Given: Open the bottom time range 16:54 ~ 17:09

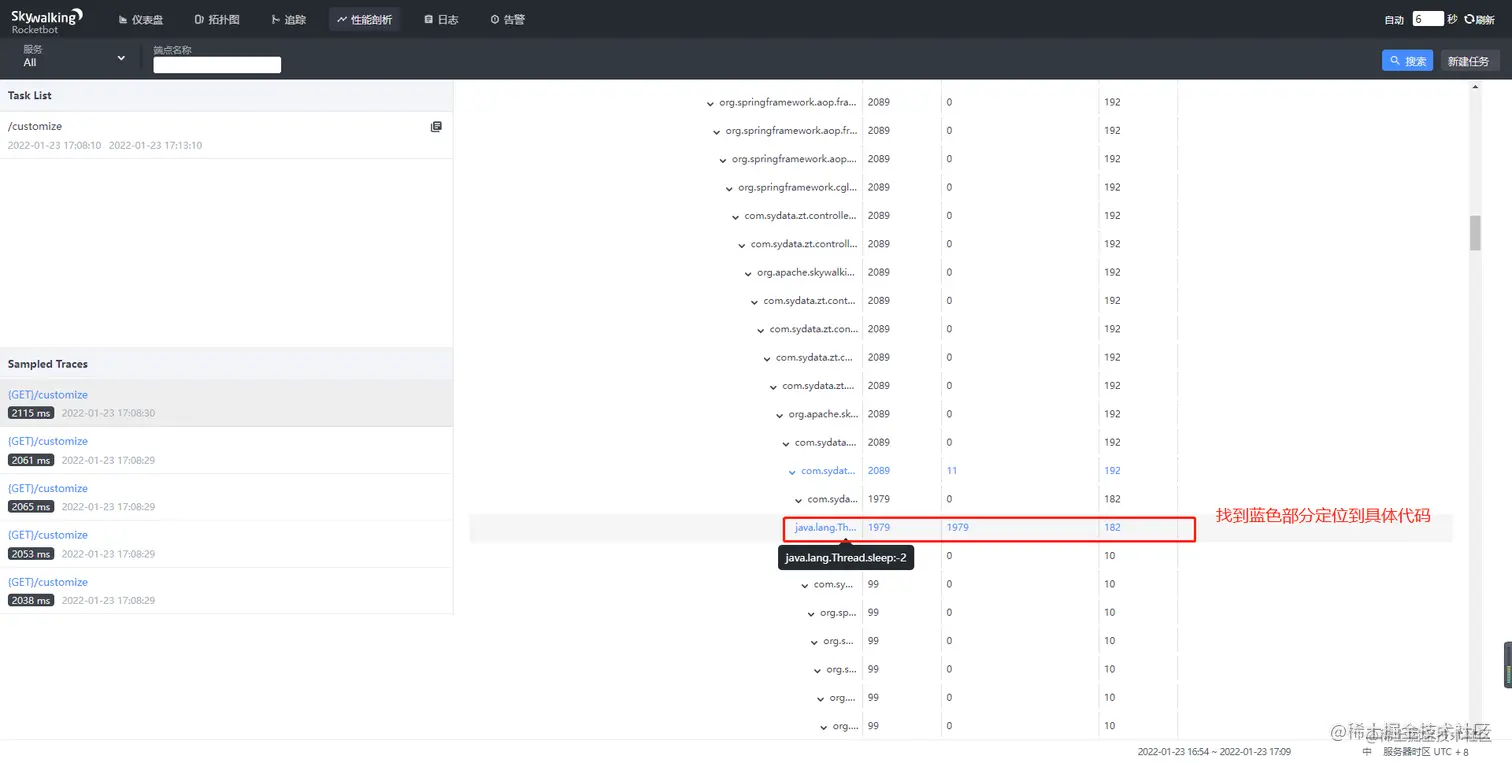Looking at the screenshot, I should (x=1213, y=752).
